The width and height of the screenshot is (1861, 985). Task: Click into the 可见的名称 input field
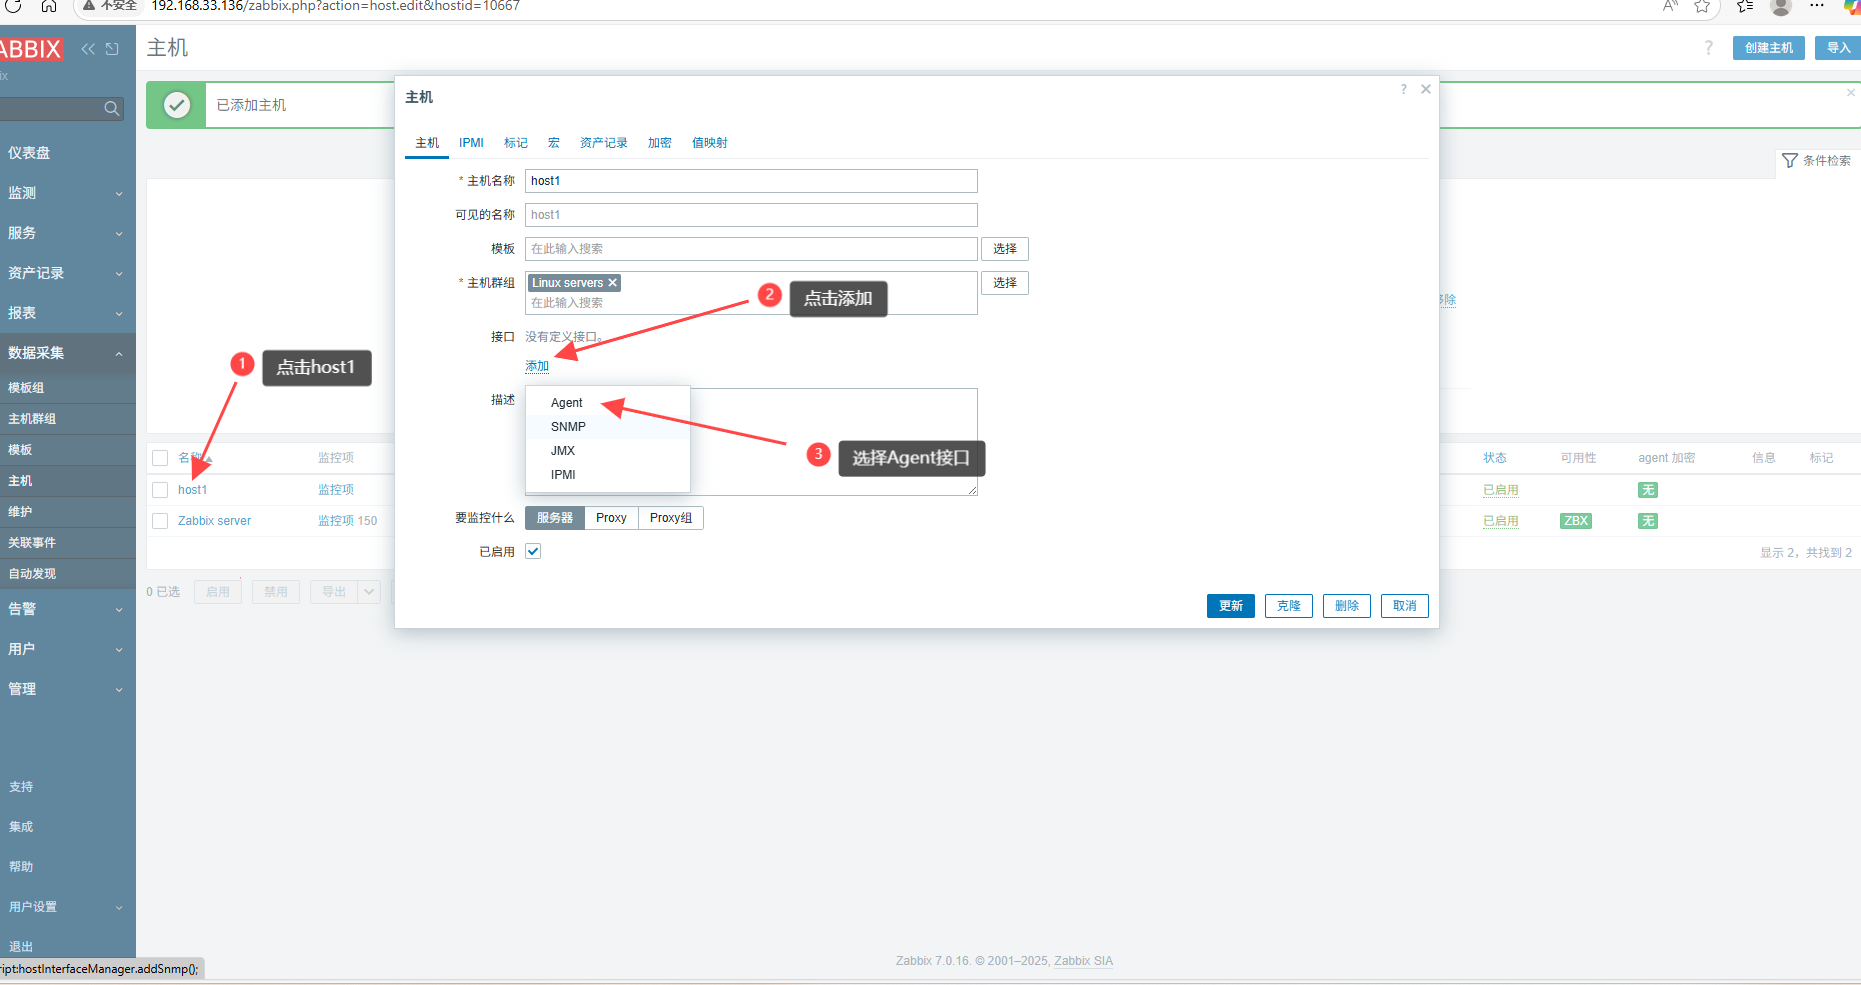(751, 215)
